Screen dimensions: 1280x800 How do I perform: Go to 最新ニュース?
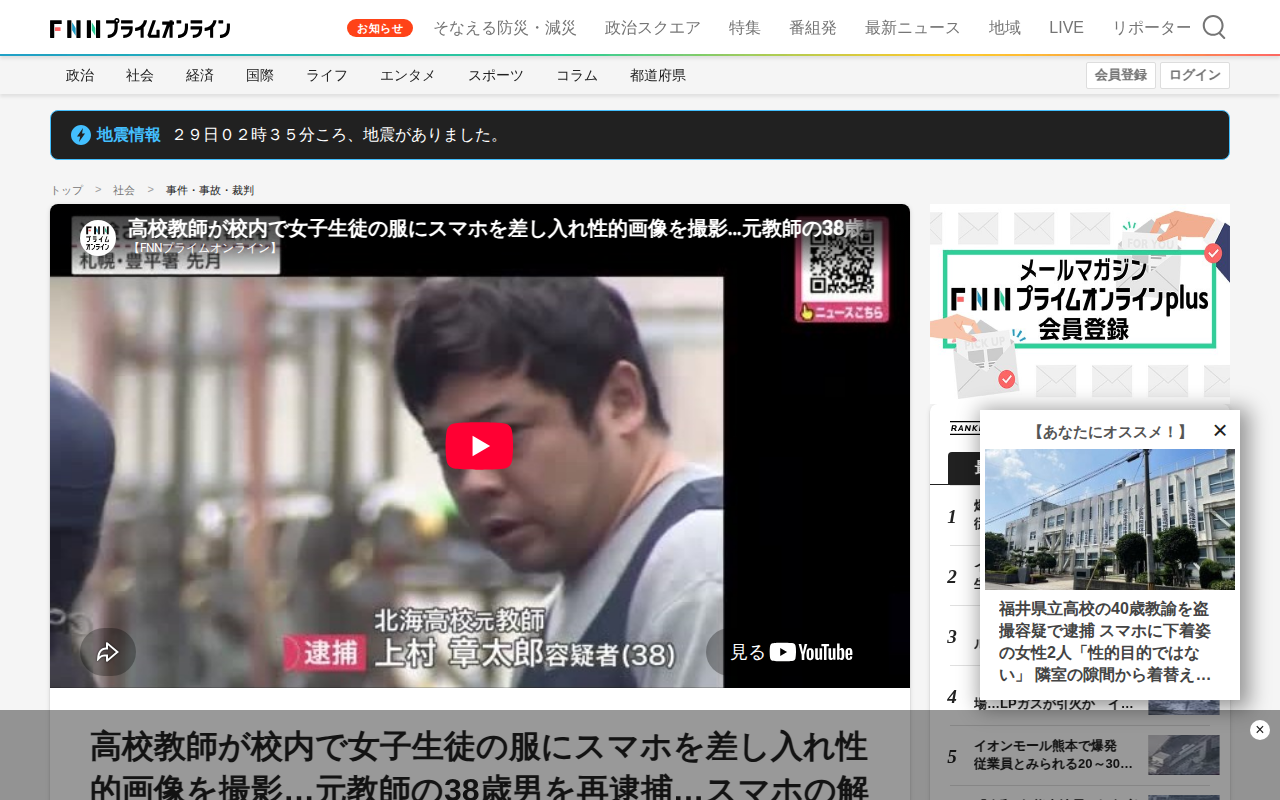pyautogui.click(x=913, y=28)
